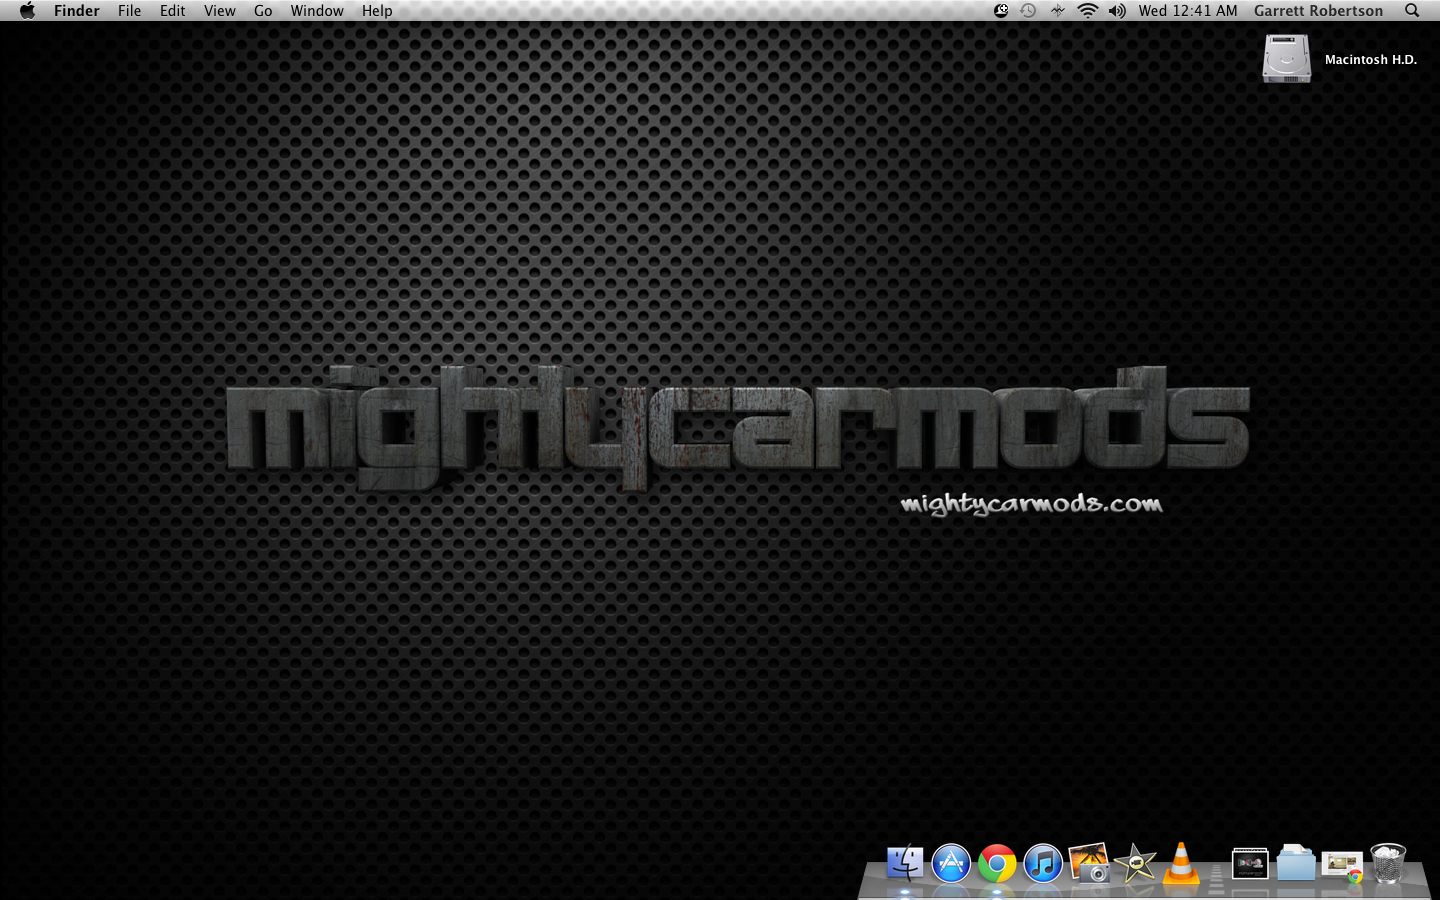Open the volume control in menu bar
Screen dimensions: 1440x900
pyautogui.click(x=1117, y=11)
